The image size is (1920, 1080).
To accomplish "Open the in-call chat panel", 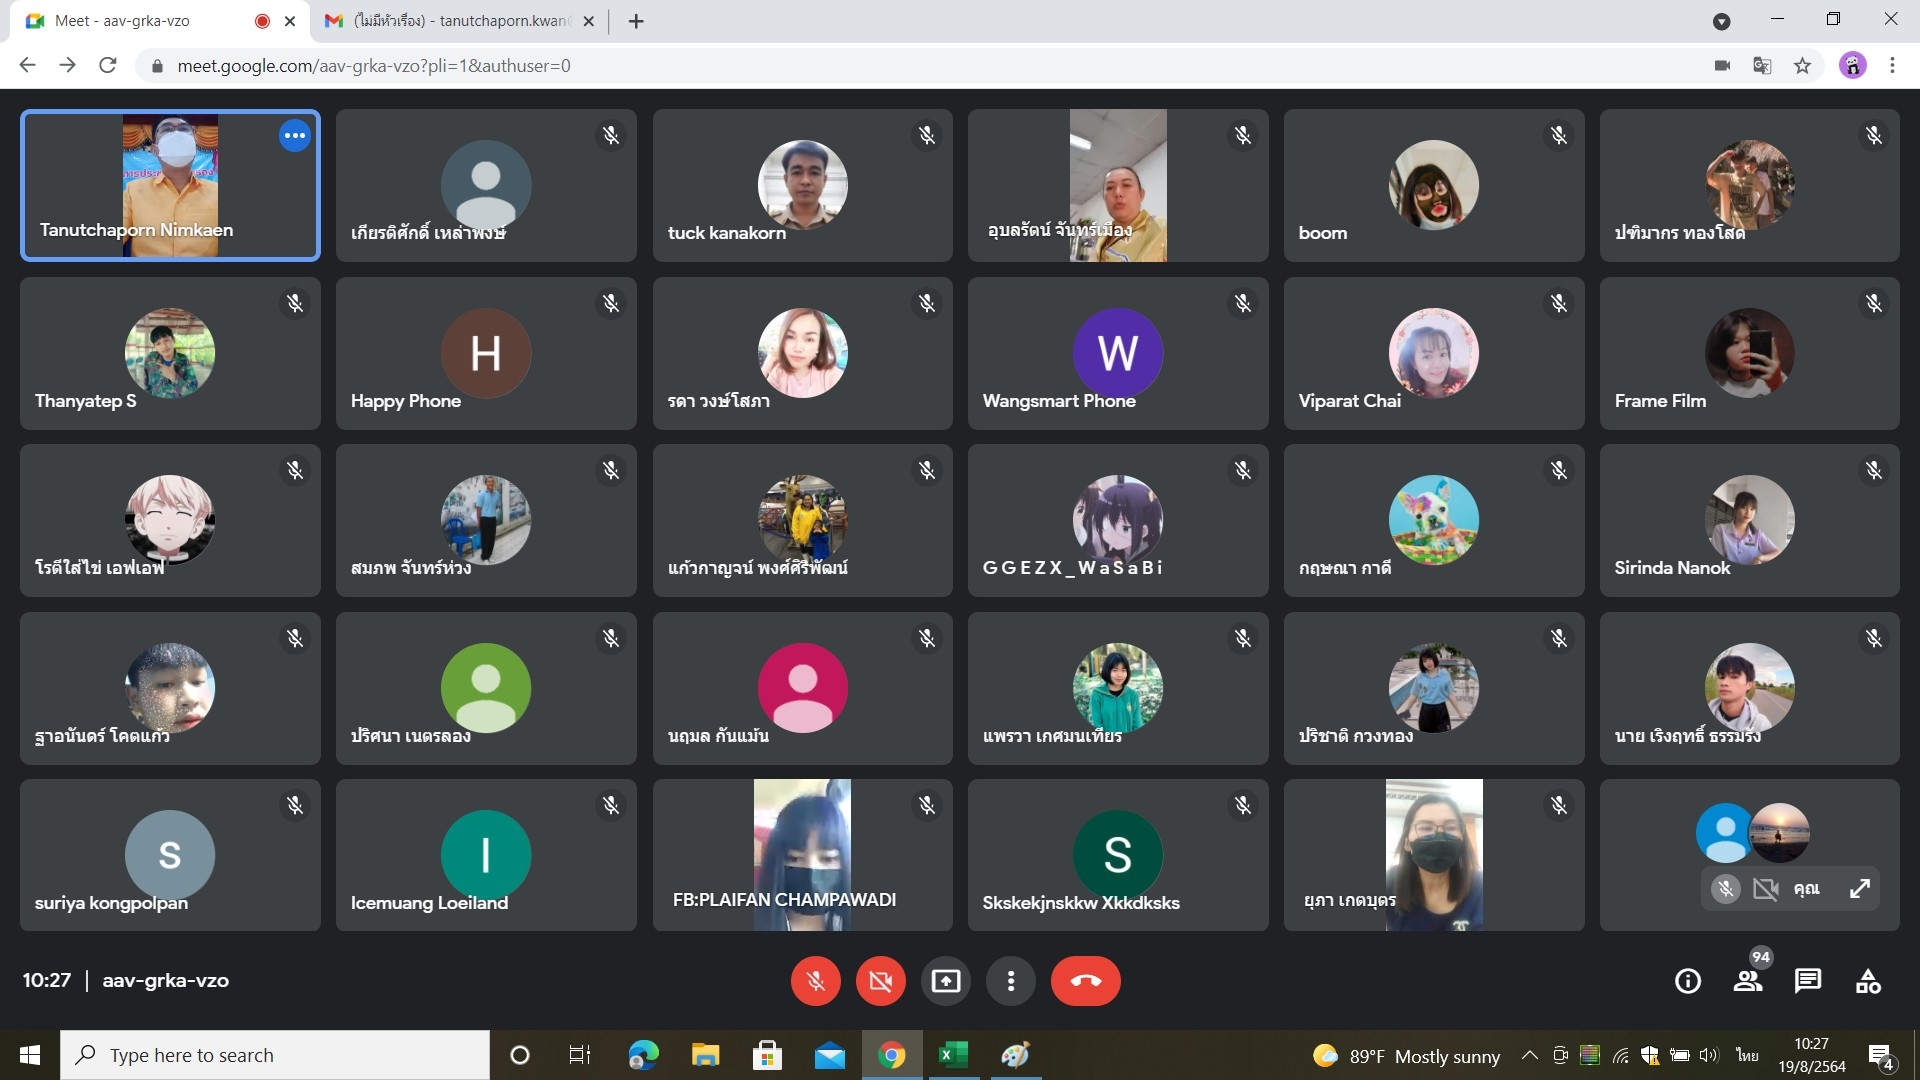I will click(1807, 981).
